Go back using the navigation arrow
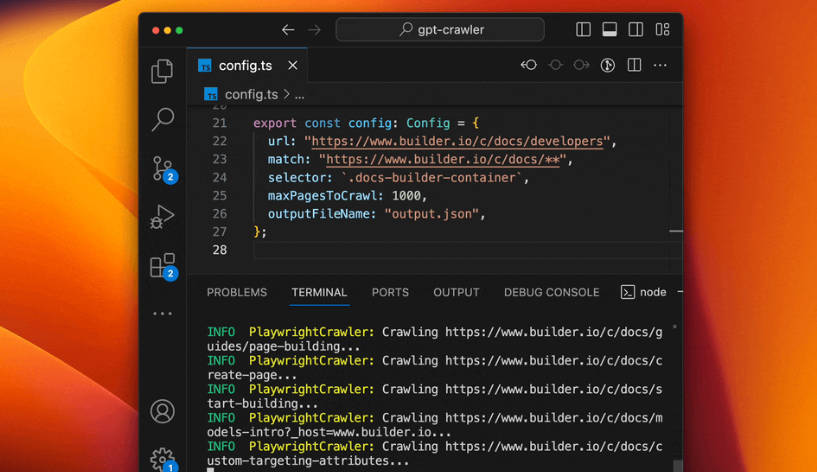Viewport: 817px width, 472px height. point(288,30)
